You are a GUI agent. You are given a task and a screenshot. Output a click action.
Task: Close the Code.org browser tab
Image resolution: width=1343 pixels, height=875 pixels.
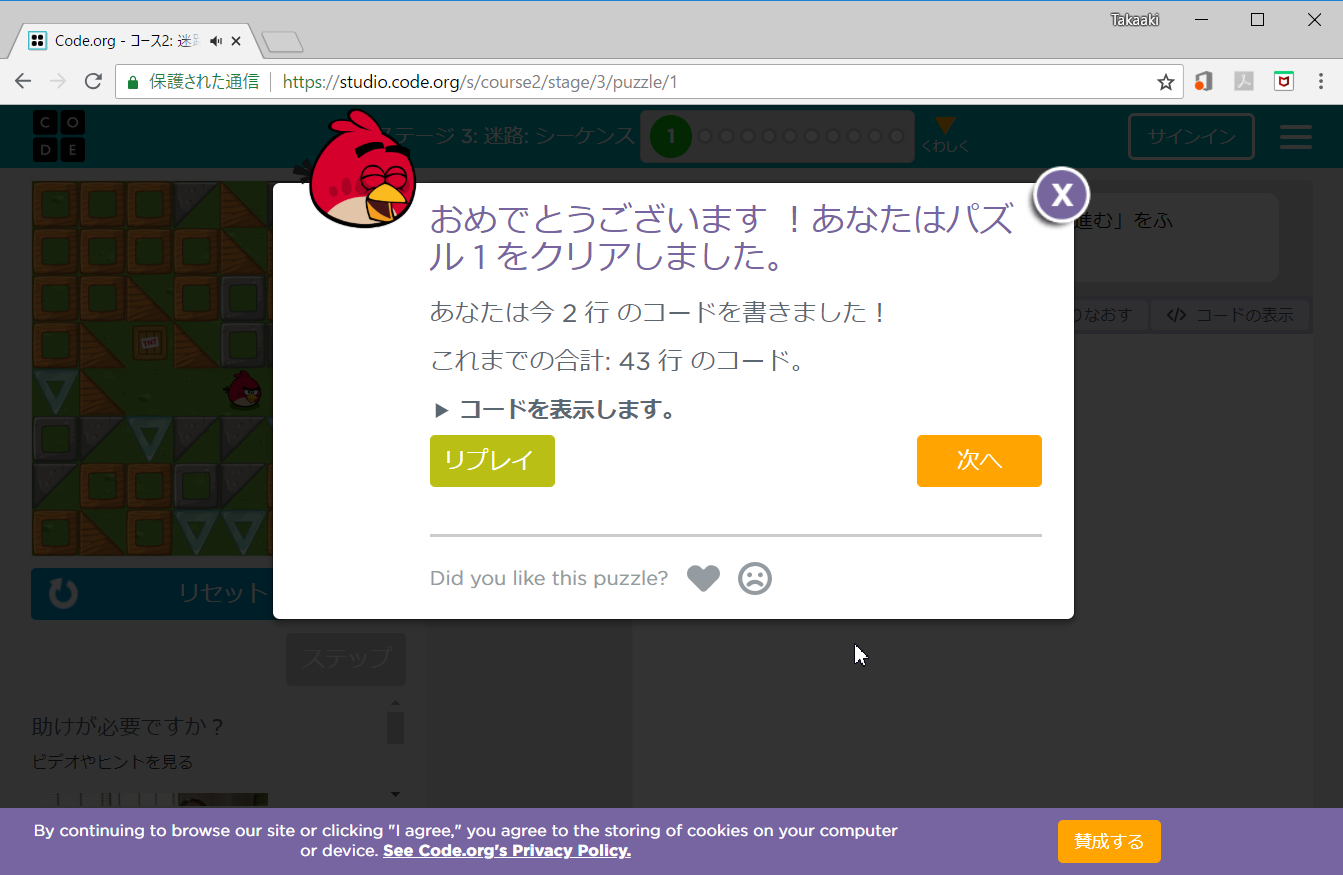tap(236, 41)
